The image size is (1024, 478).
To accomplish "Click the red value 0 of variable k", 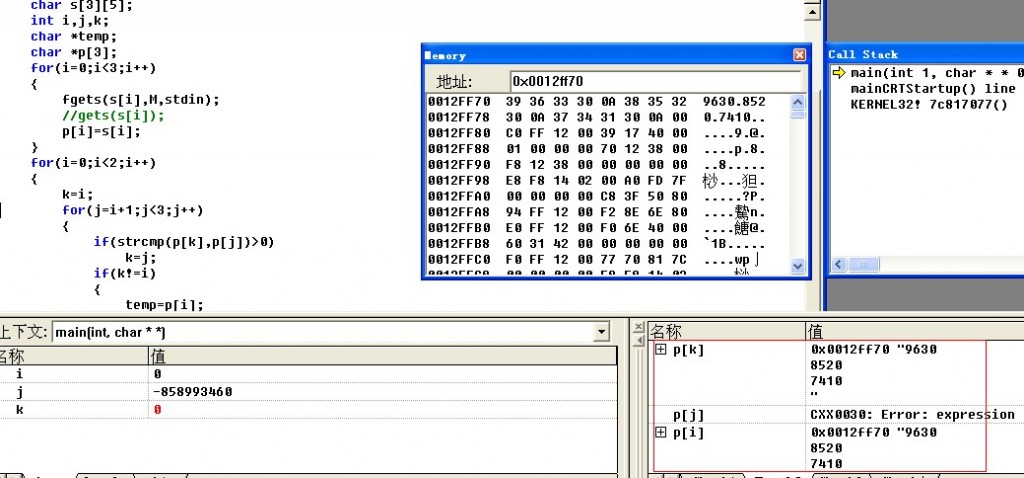I will tap(157, 409).
